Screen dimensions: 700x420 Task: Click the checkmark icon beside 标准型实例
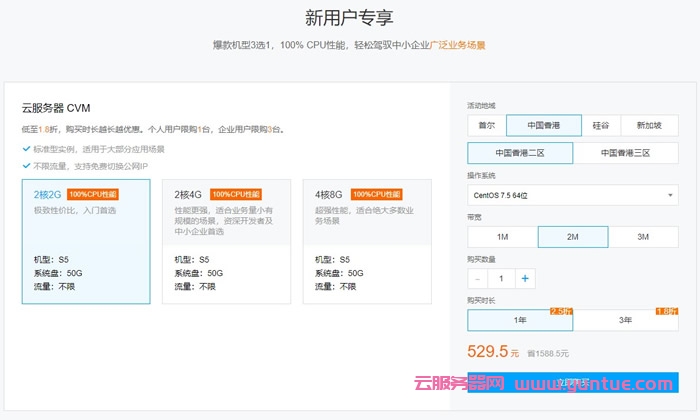[26, 149]
